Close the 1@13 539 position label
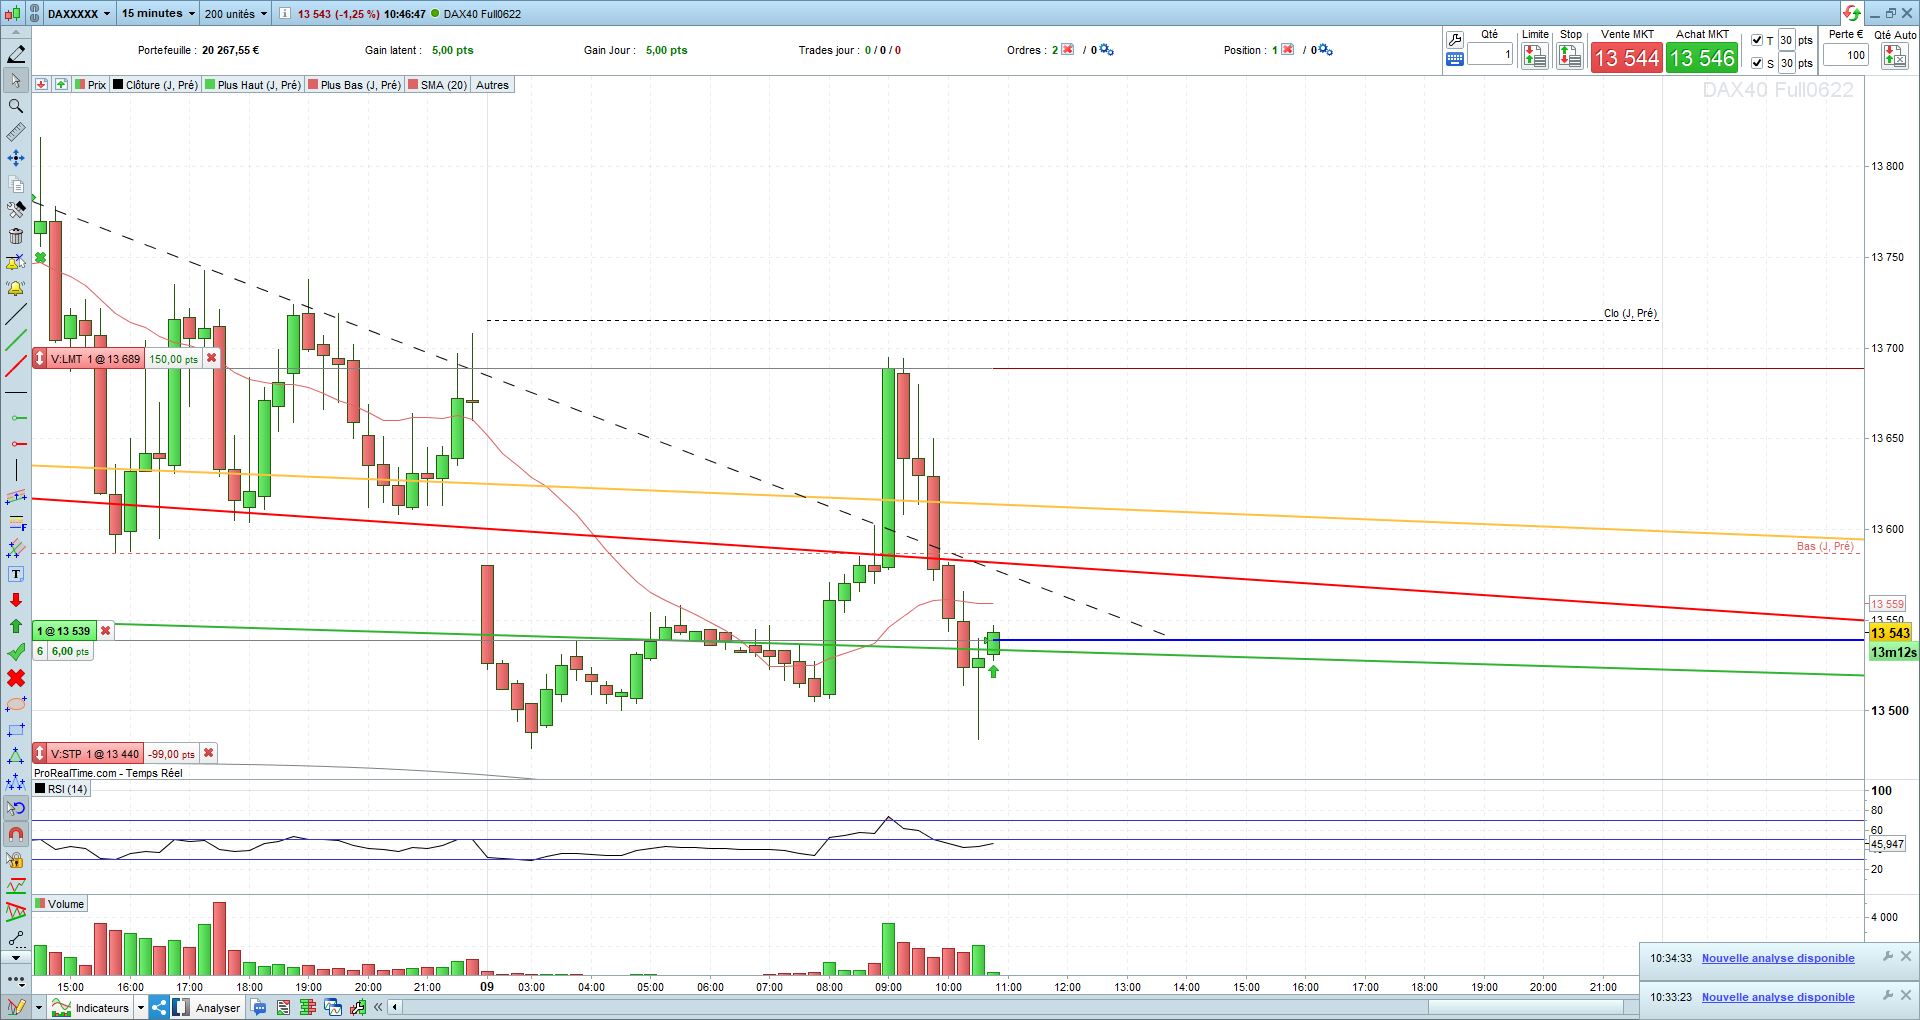1920x1020 pixels. [x=105, y=631]
